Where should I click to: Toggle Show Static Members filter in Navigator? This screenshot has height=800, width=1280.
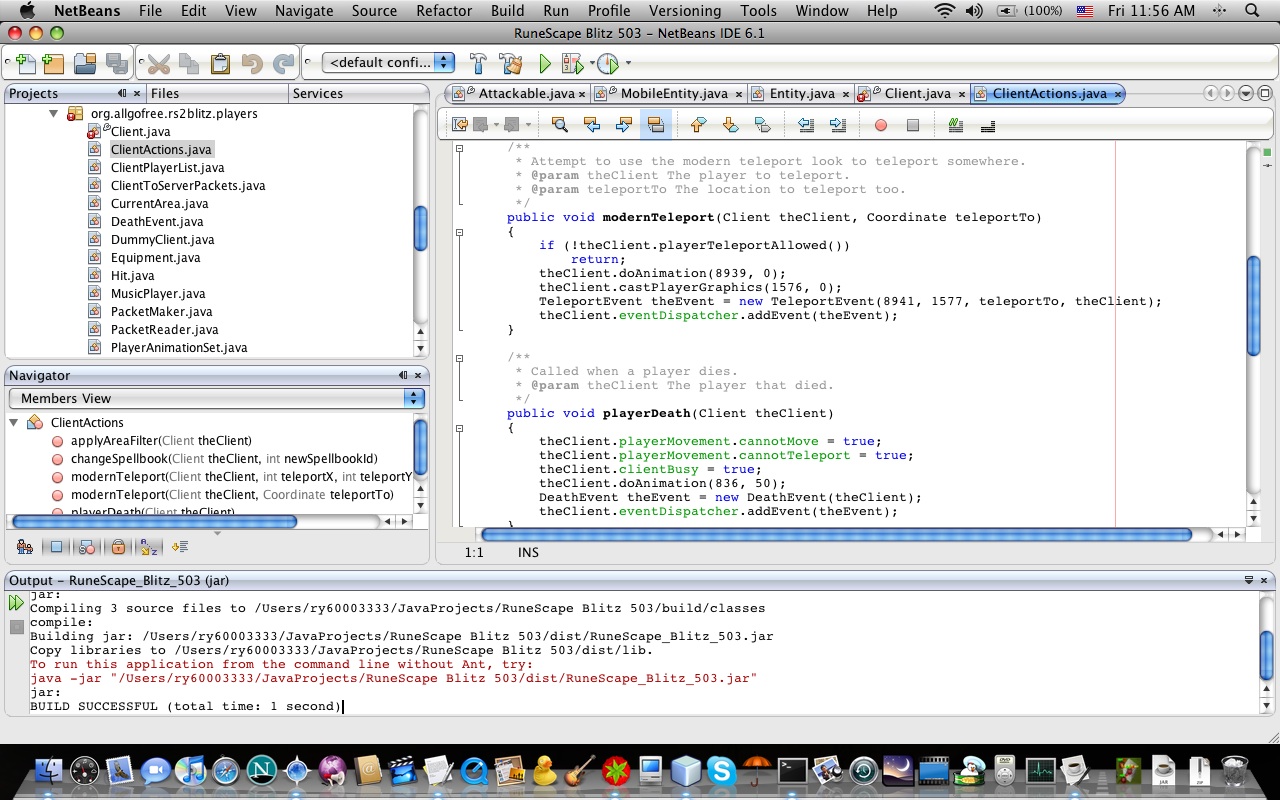87,547
